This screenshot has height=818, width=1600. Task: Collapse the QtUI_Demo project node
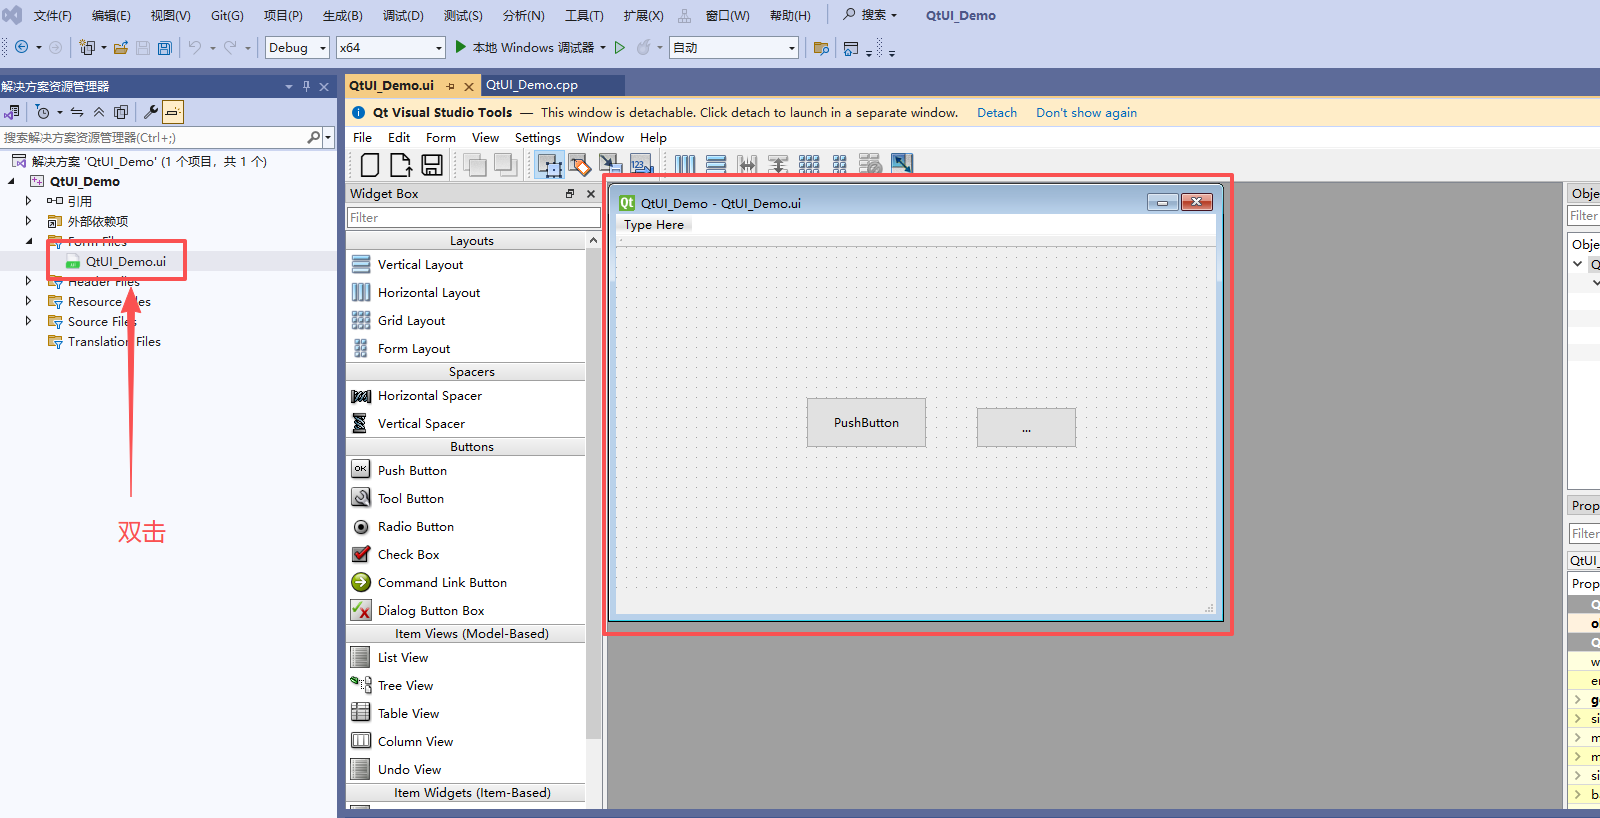11,181
